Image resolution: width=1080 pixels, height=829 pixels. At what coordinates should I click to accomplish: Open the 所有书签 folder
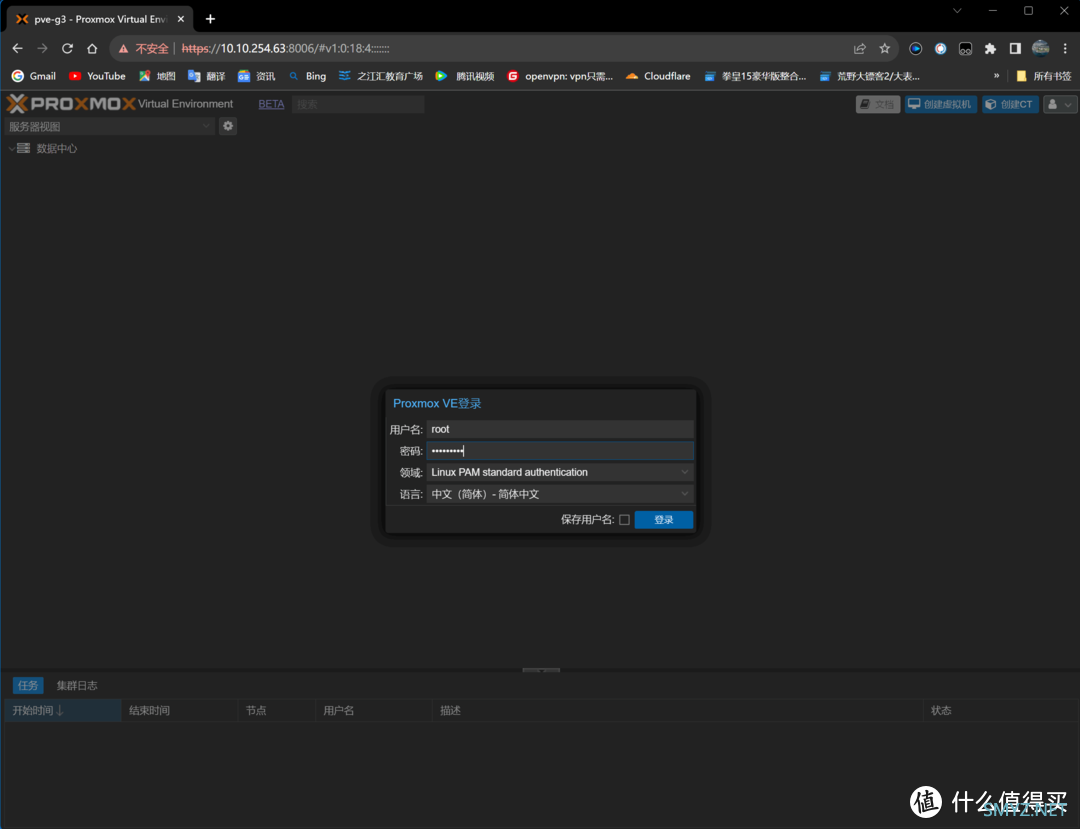pyautogui.click(x=1043, y=76)
